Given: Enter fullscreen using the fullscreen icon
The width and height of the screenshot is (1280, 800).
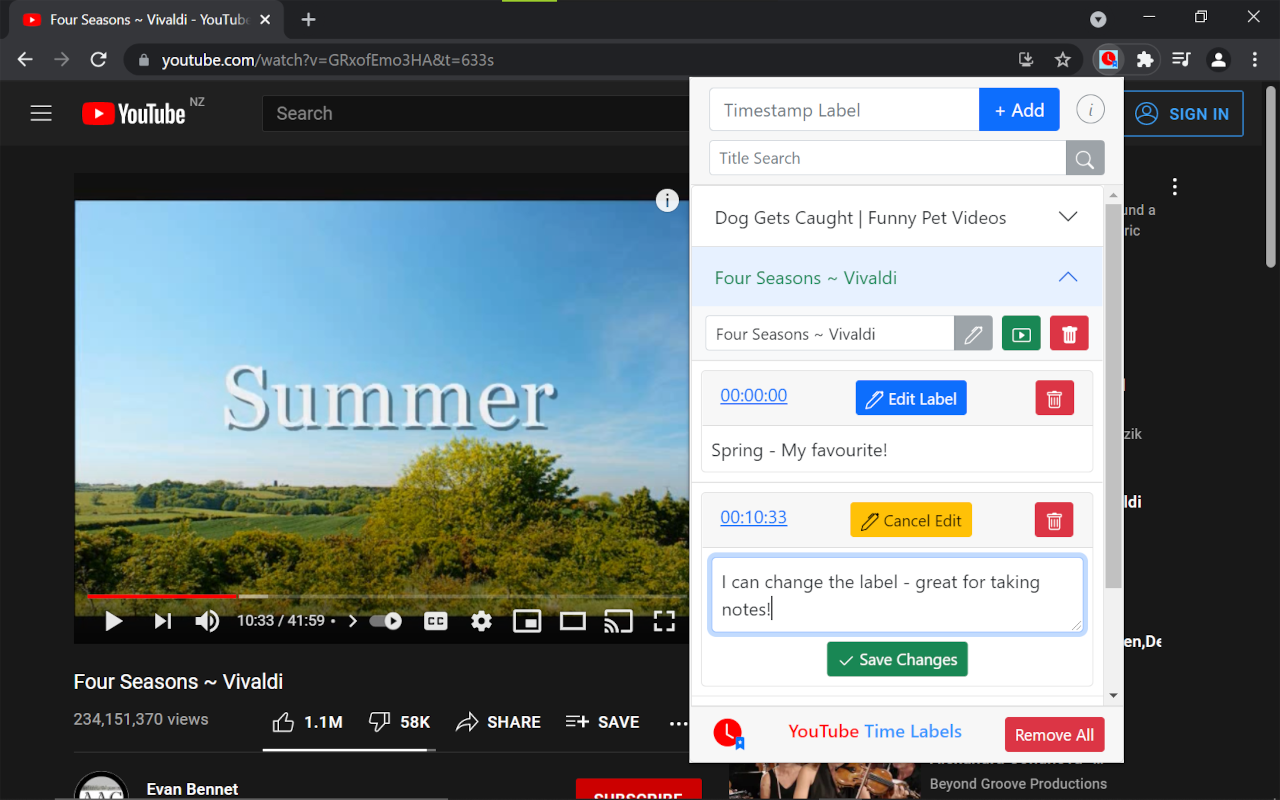Looking at the screenshot, I should [x=664, y=621].
